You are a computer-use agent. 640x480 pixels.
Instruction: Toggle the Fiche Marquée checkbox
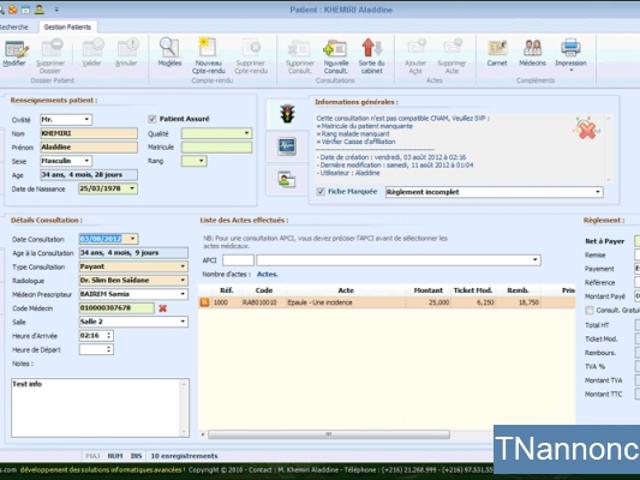click(321, 191)
